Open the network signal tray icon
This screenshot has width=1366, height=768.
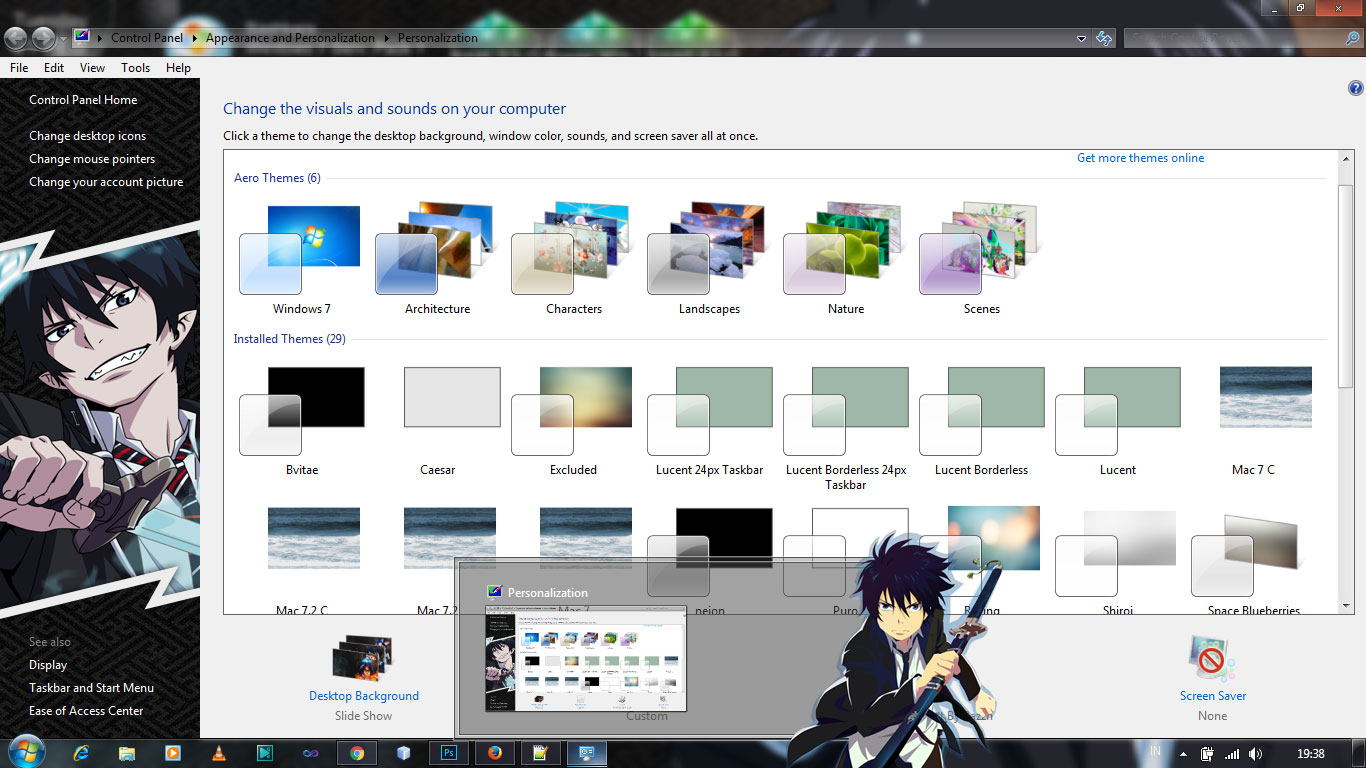pyautogui.click(x=1232, y=753)
